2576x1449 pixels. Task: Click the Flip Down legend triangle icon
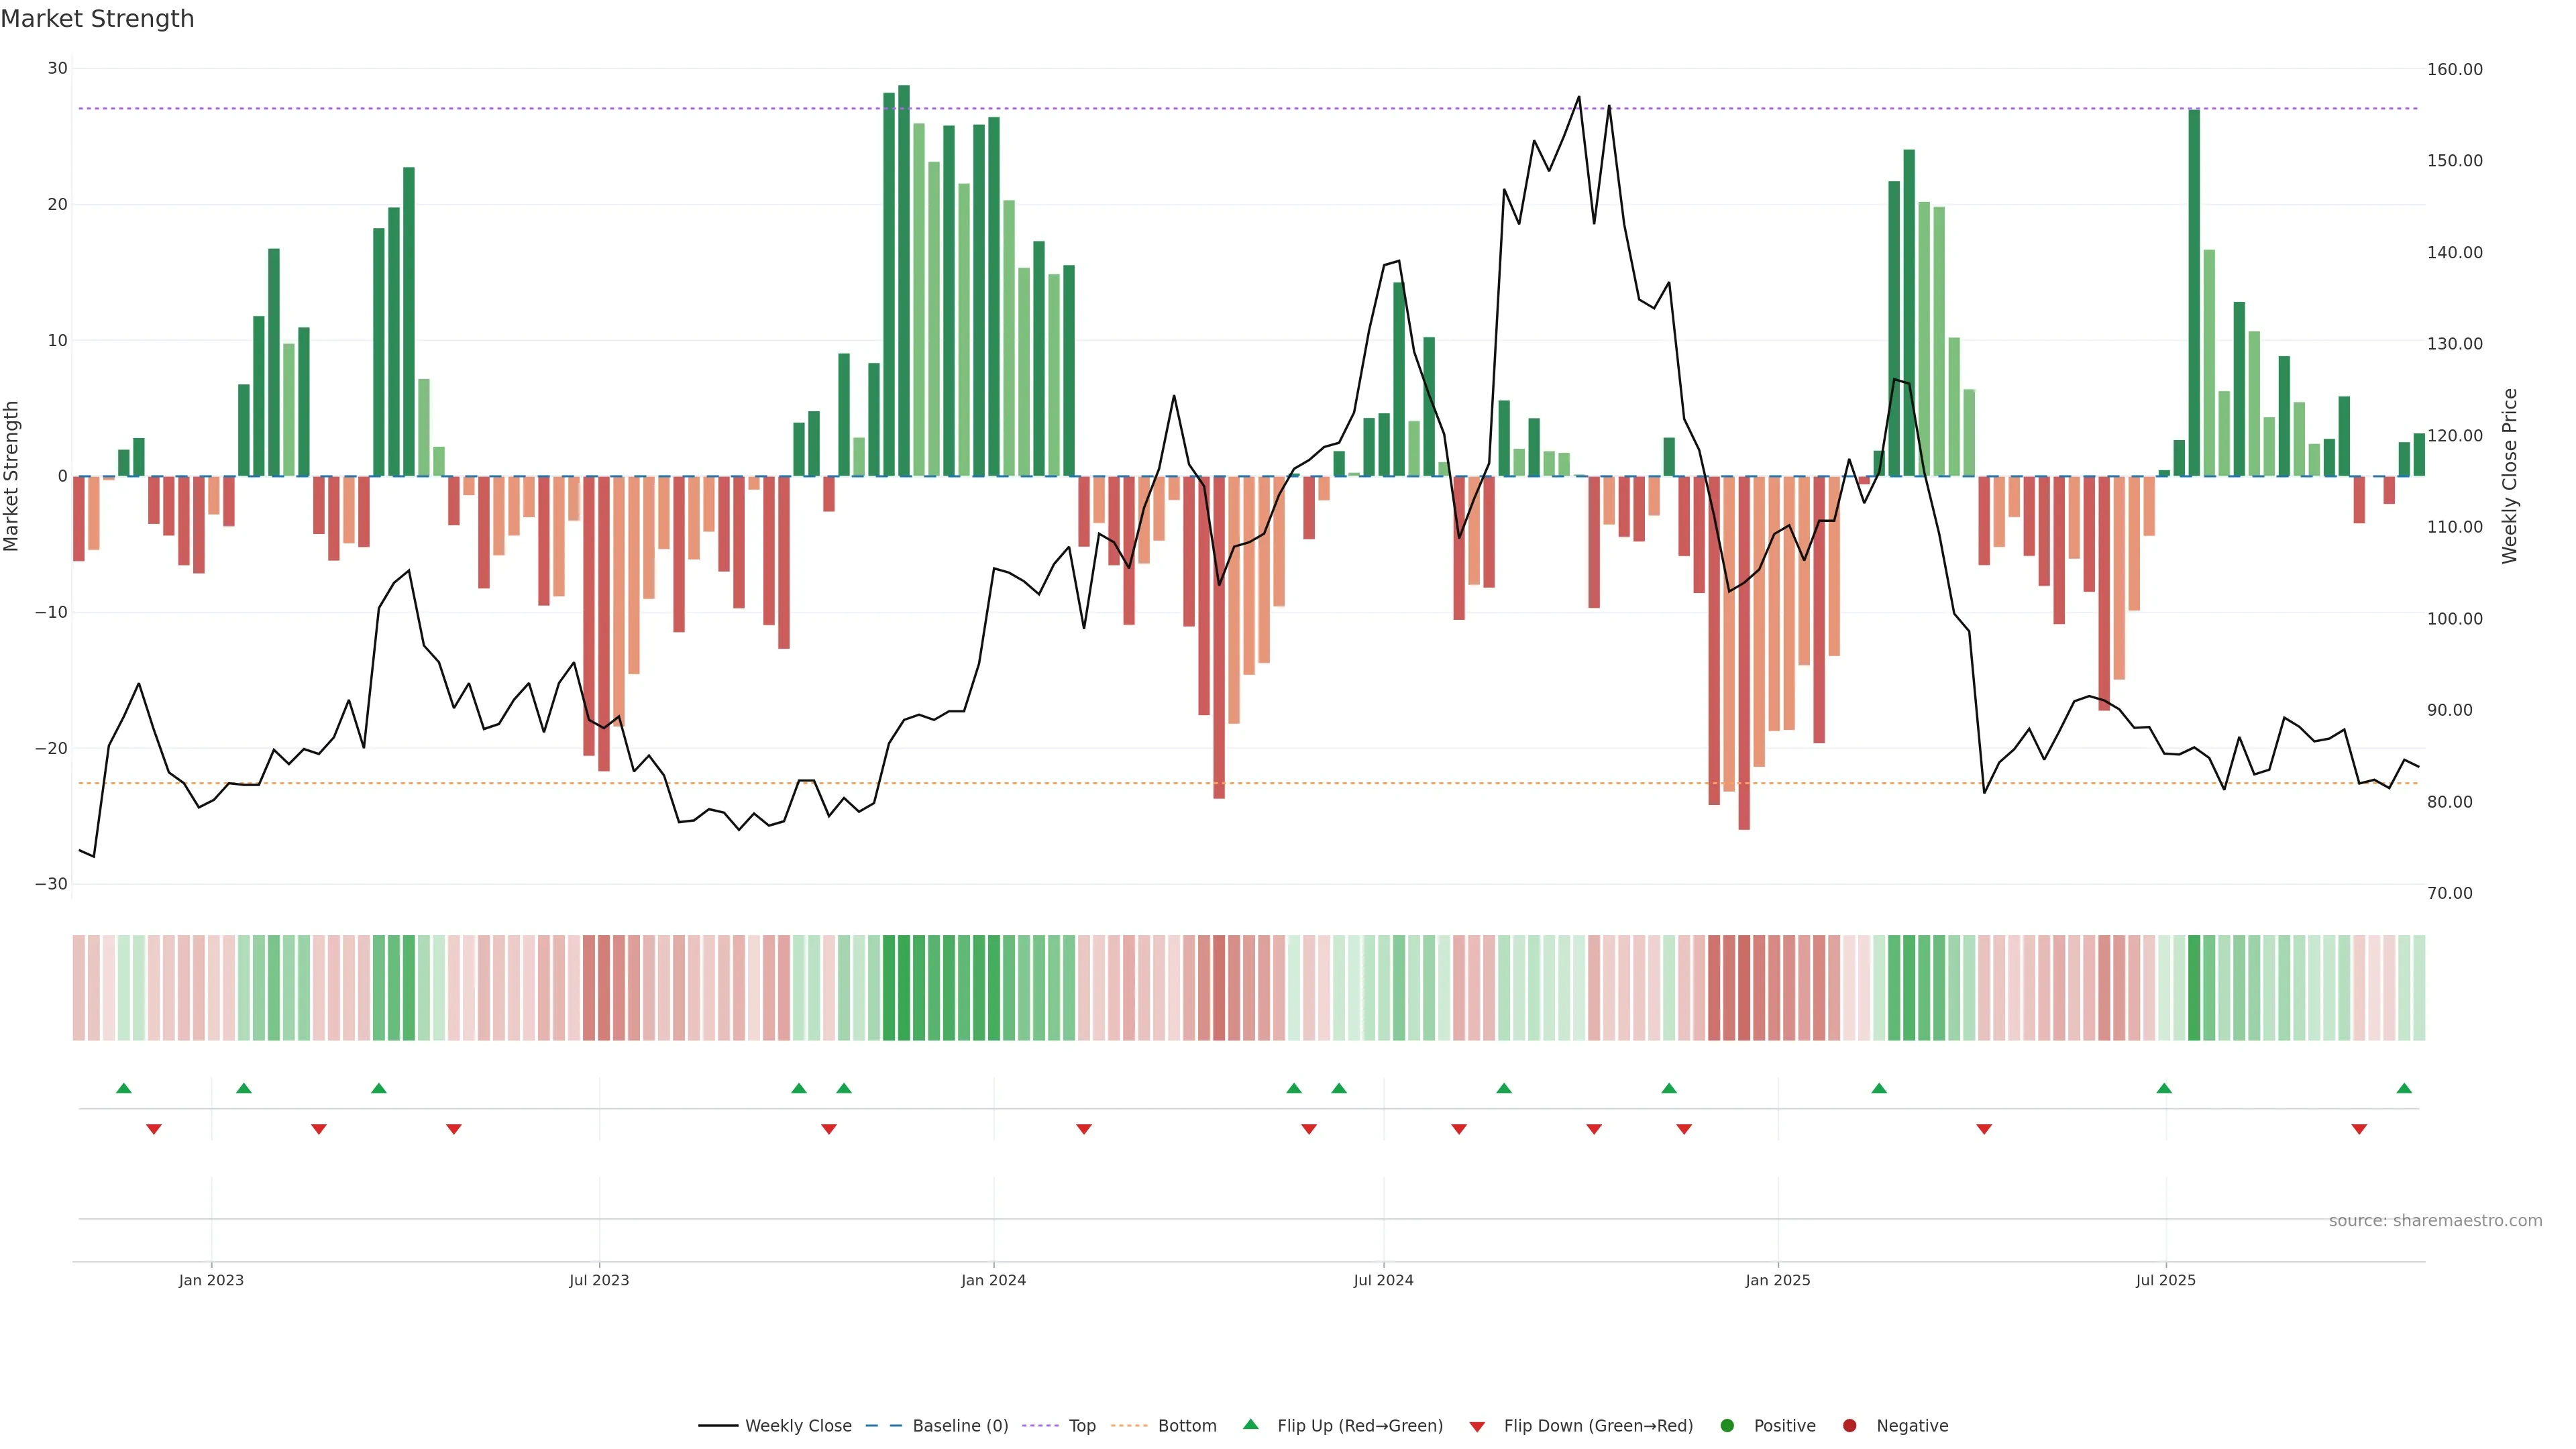tap(1477, 1427)
